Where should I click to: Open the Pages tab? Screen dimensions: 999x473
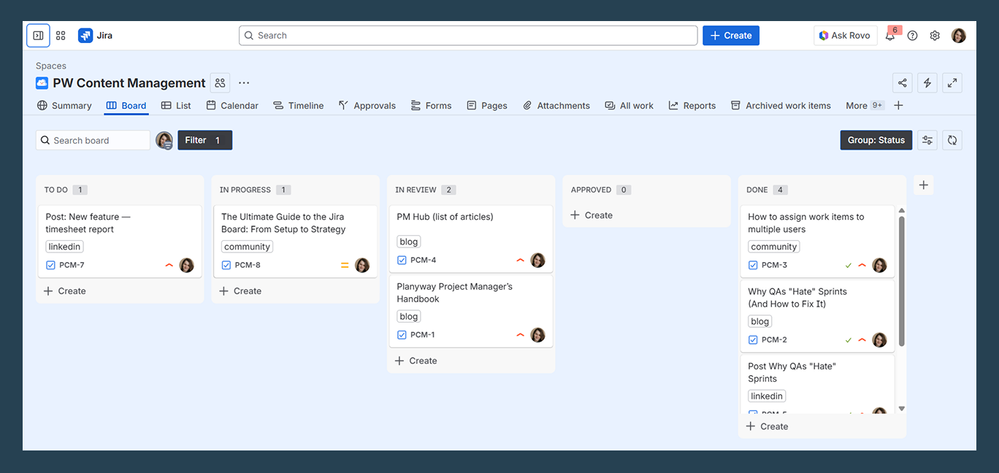coord(487,106)
